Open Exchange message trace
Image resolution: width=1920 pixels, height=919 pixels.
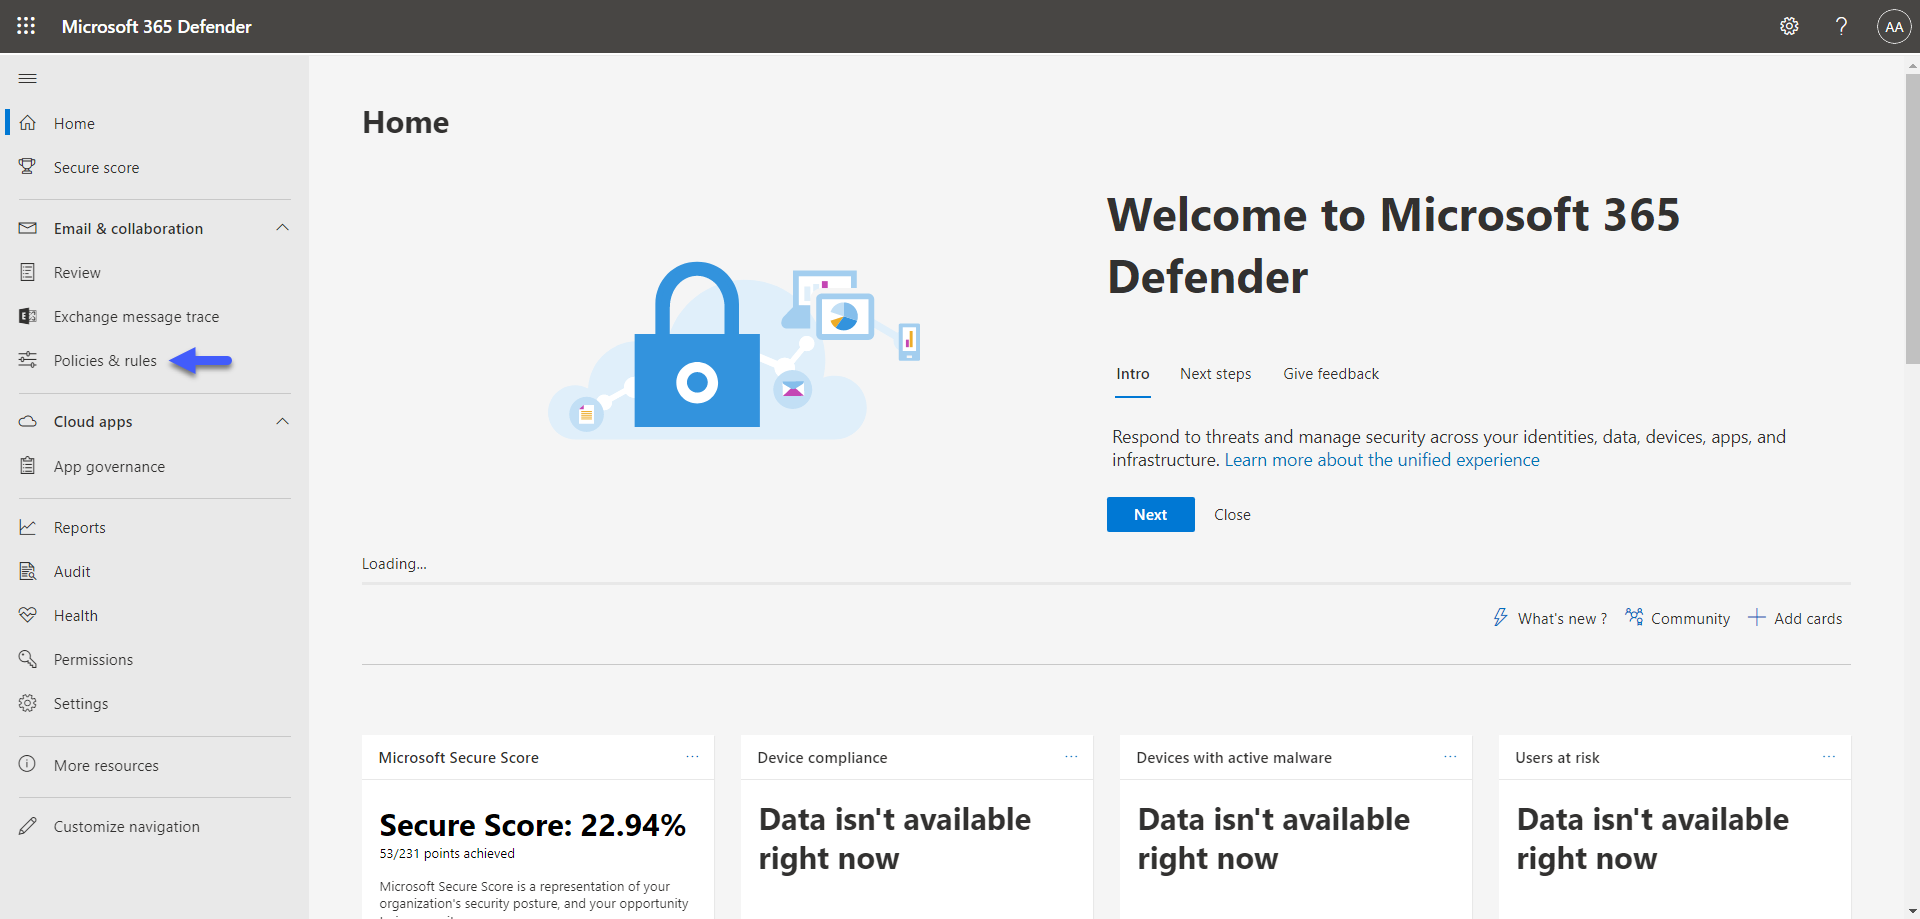coord(136,316)
